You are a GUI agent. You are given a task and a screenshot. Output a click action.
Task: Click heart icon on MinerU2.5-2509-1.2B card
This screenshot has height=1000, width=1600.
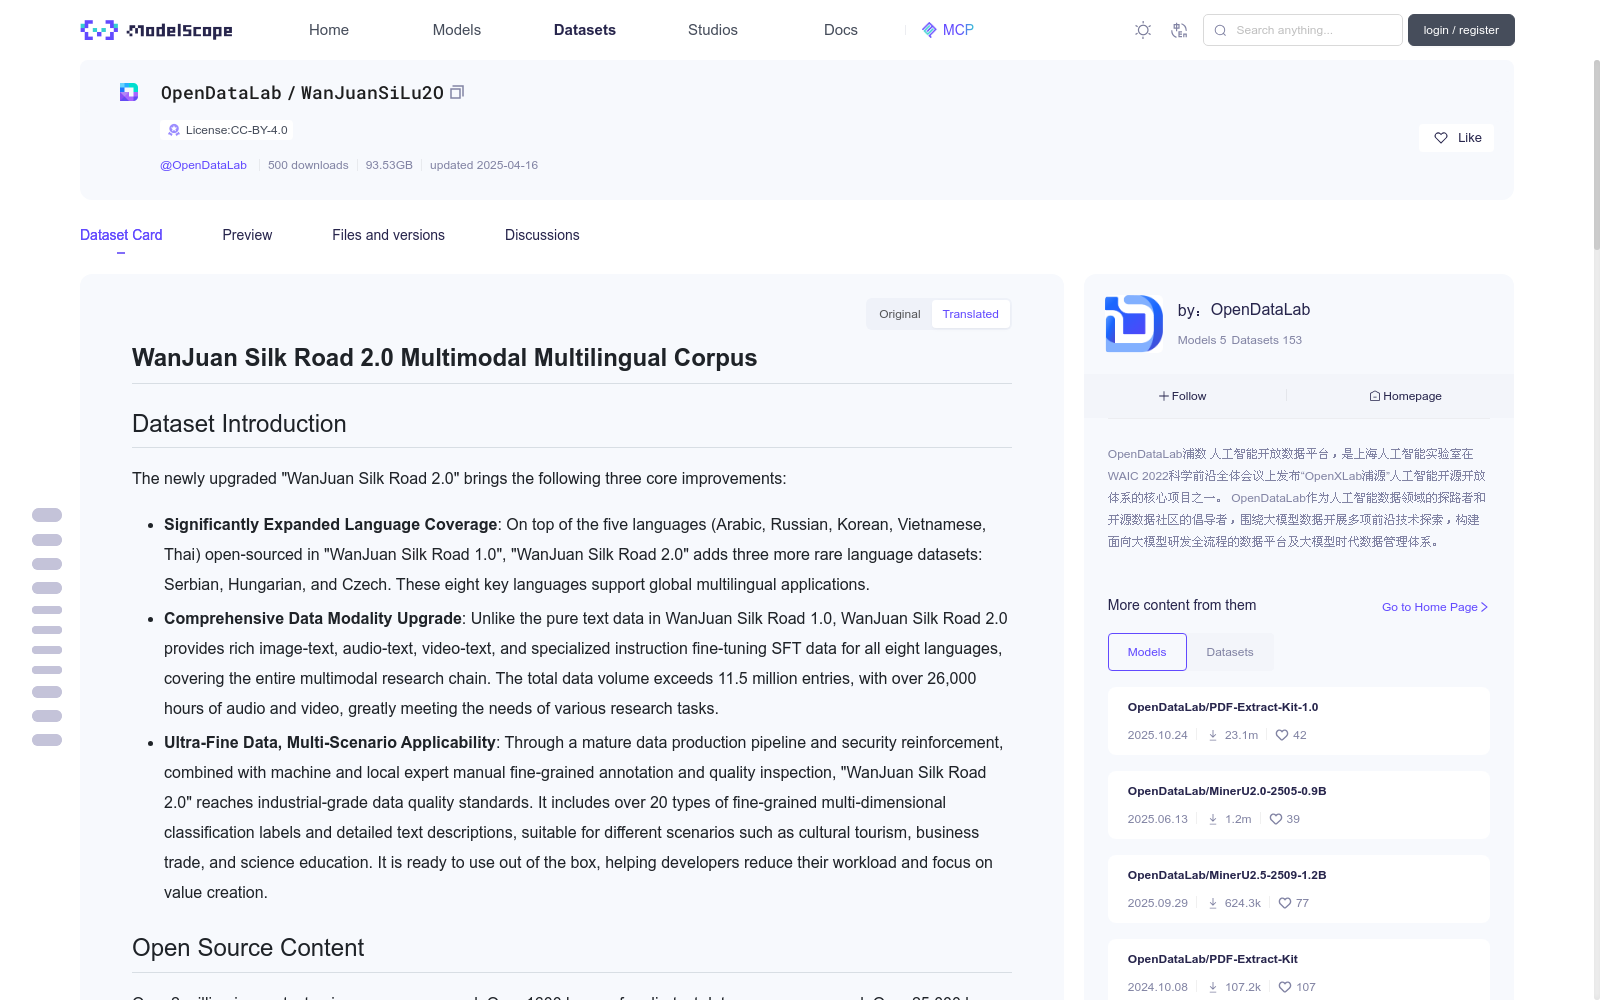[x=1285, y=903]
